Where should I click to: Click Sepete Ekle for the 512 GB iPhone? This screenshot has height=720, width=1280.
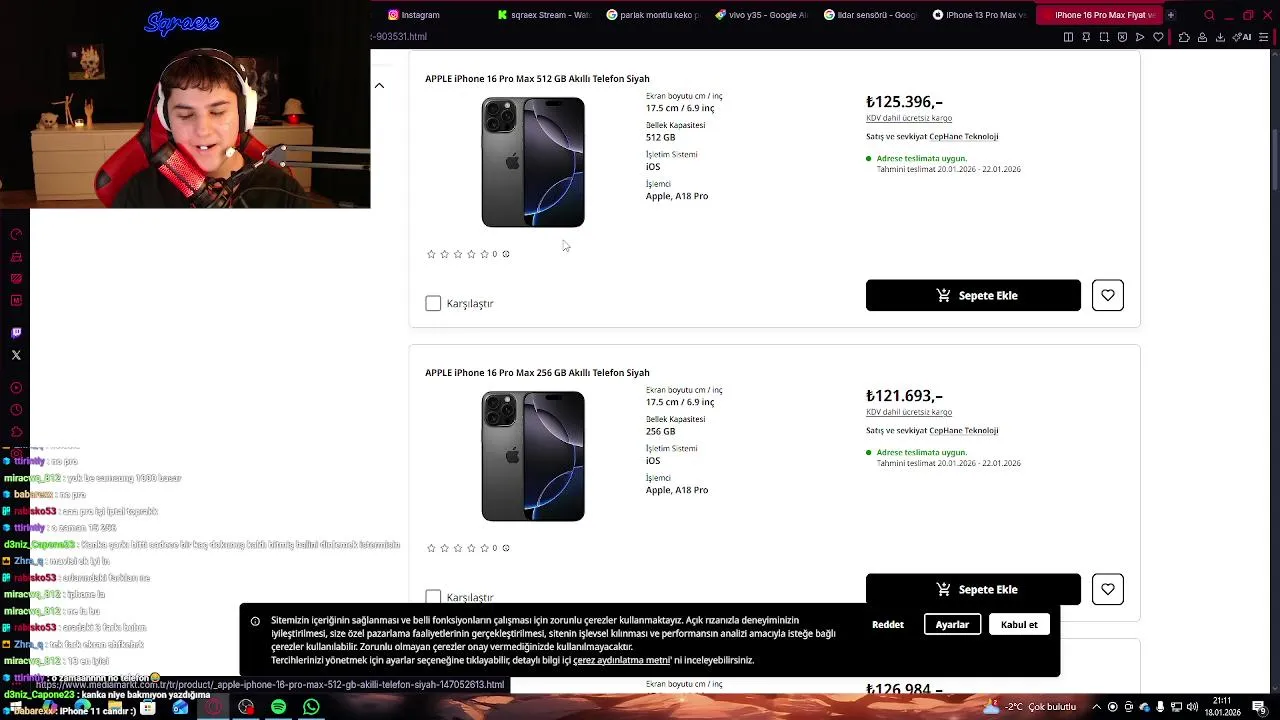coord(973,295)
